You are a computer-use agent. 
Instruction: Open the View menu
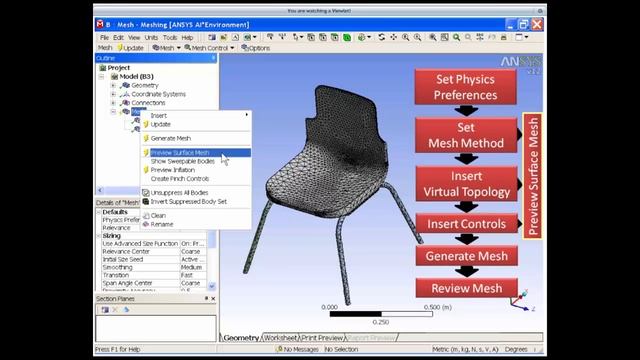[134, 38]
